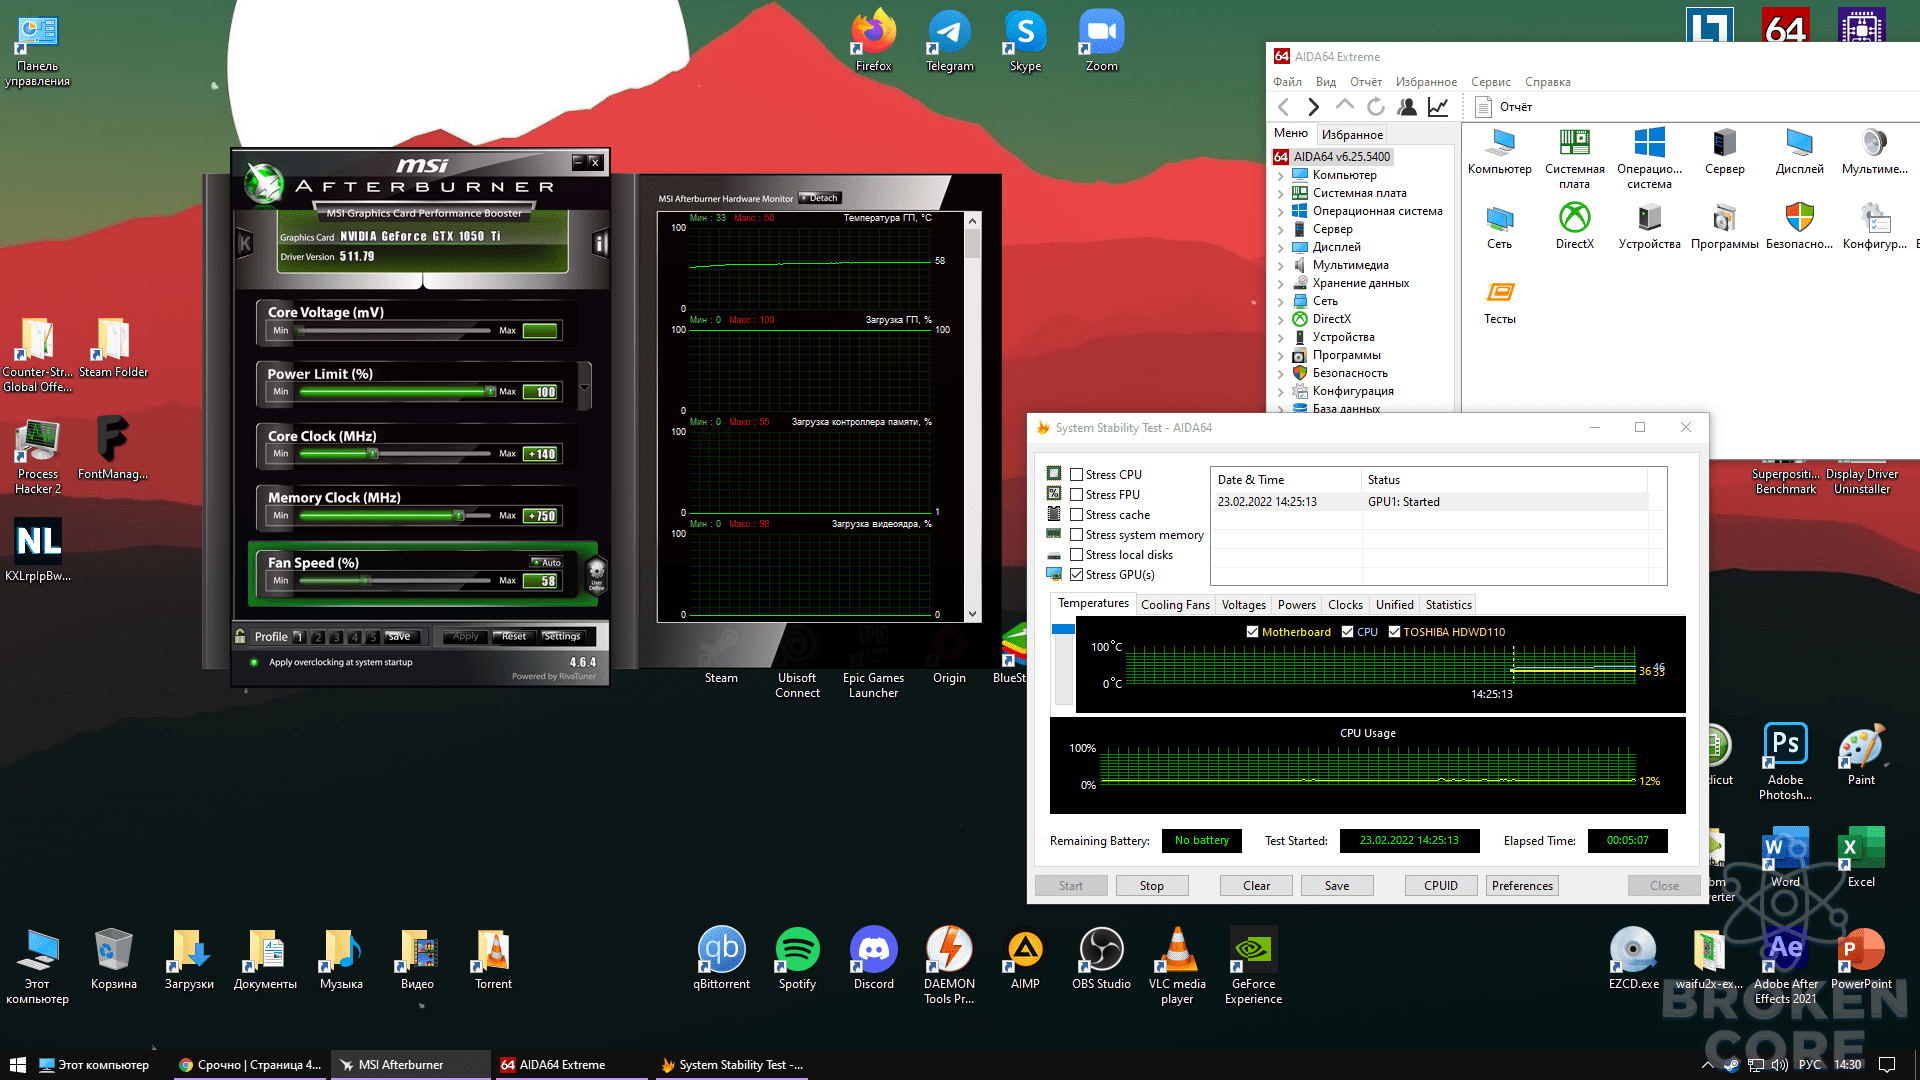1920x1080 pixels.
Task: Click Preferences button in Stability Test
Action: pyautogui.click(x=1522, y=886)
